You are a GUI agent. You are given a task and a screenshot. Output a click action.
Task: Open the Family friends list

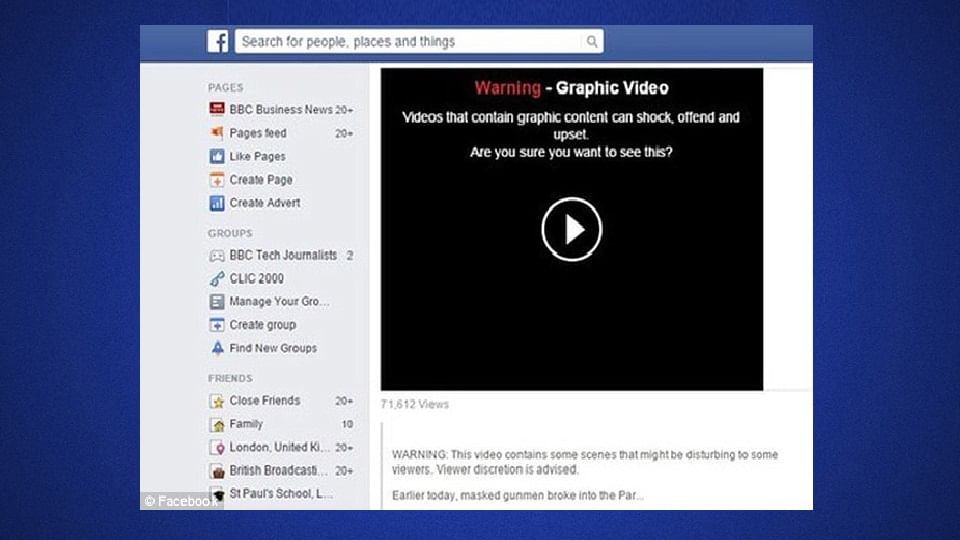tap(246, 424)
